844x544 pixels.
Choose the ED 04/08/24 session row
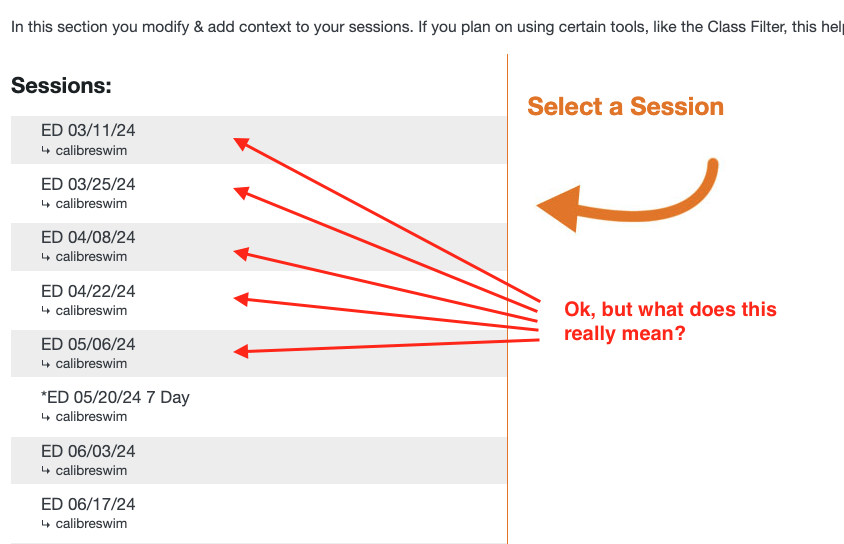(x=88, y=237)
